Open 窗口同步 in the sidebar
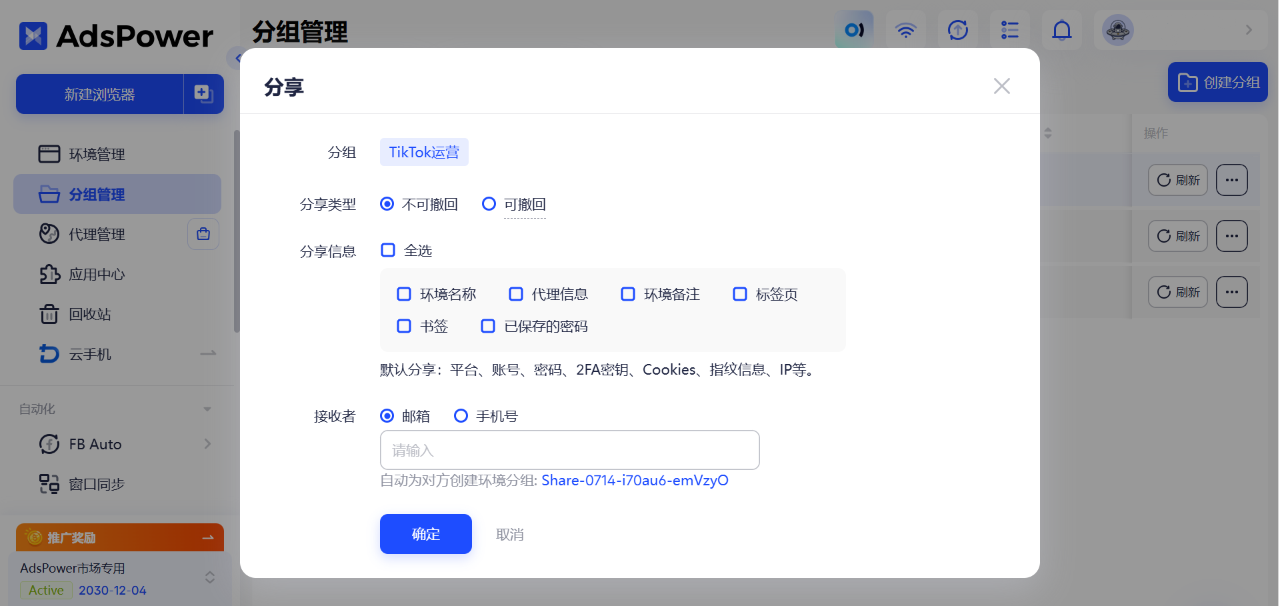Screen dimensions: 1279x606 (117, 484)
